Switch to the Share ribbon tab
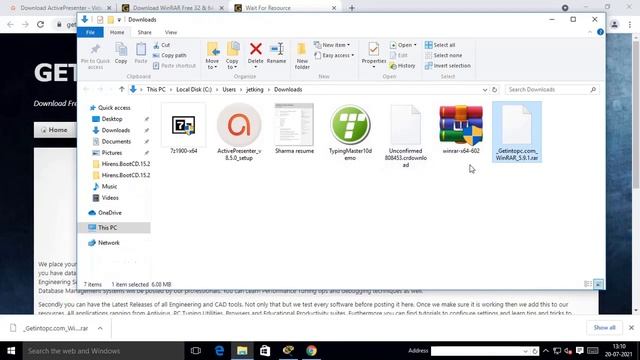Viewport: 640px width, 360px height. pyautogui.click(x=144, y=32)
